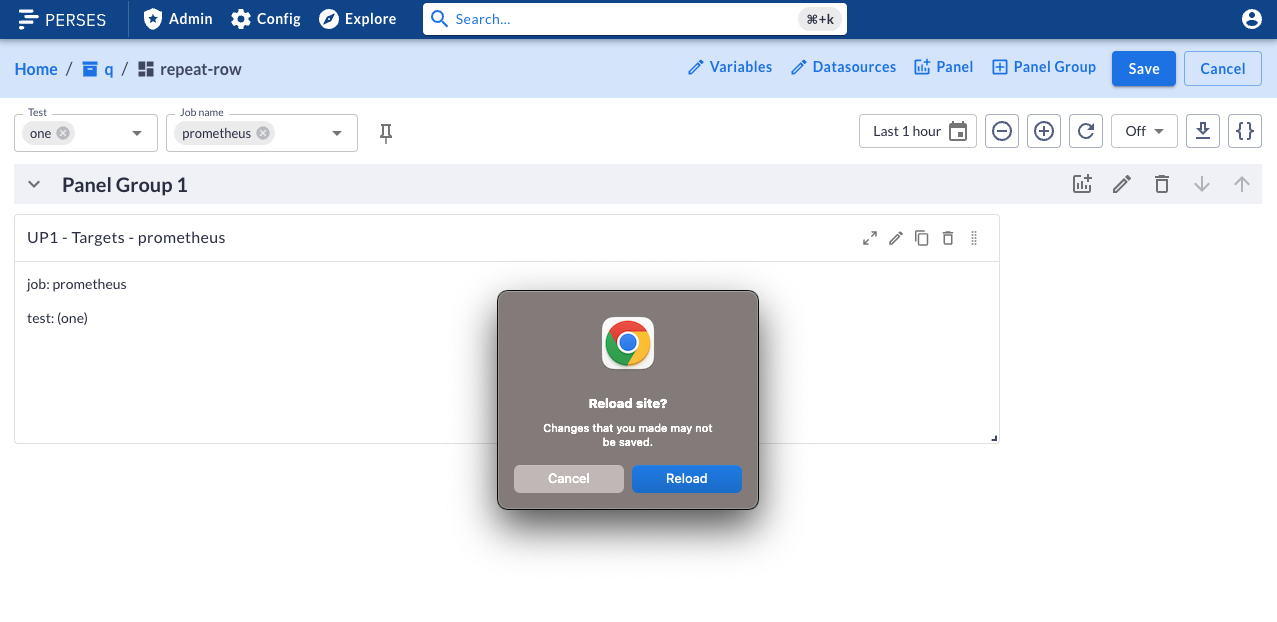Expand the UP1 Targets panel to fullscreen
Image resolution: width=1277 pixels, height=622 pixels.
(869, 238)
